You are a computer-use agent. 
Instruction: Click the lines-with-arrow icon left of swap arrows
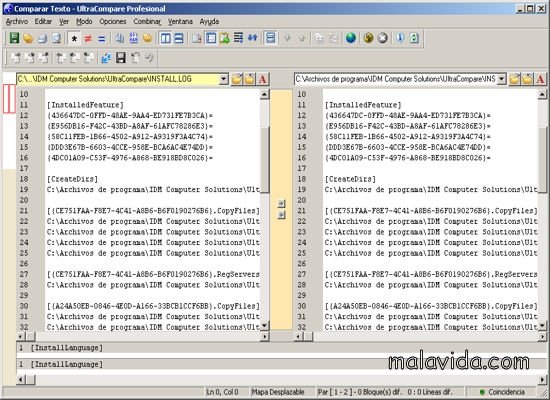click(239, 38)
